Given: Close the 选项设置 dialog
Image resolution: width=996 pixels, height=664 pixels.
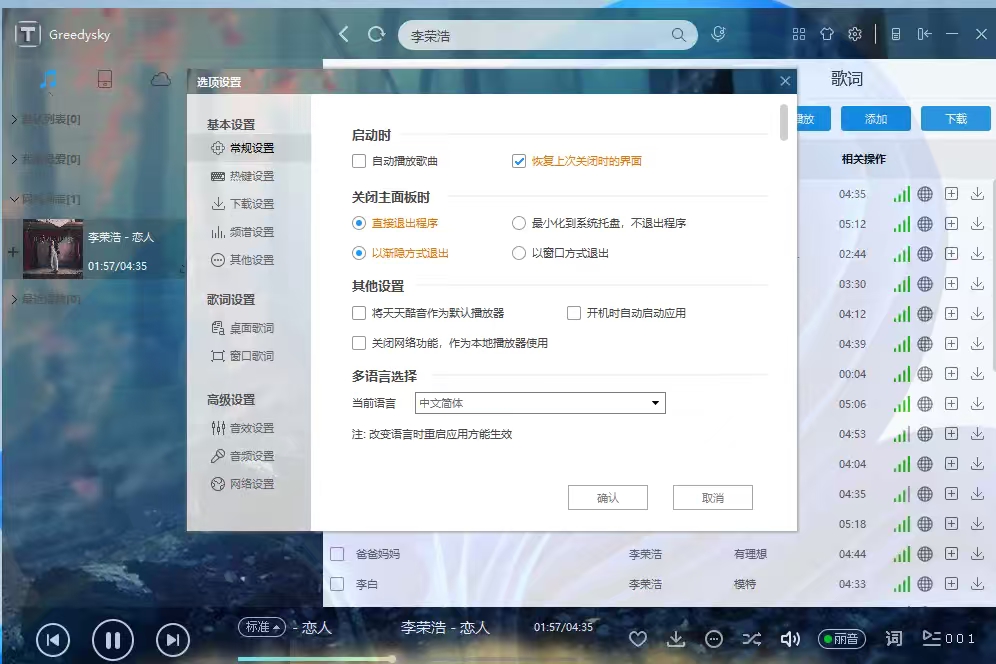Looking at the screenshot, I should [x=785, y=81].
